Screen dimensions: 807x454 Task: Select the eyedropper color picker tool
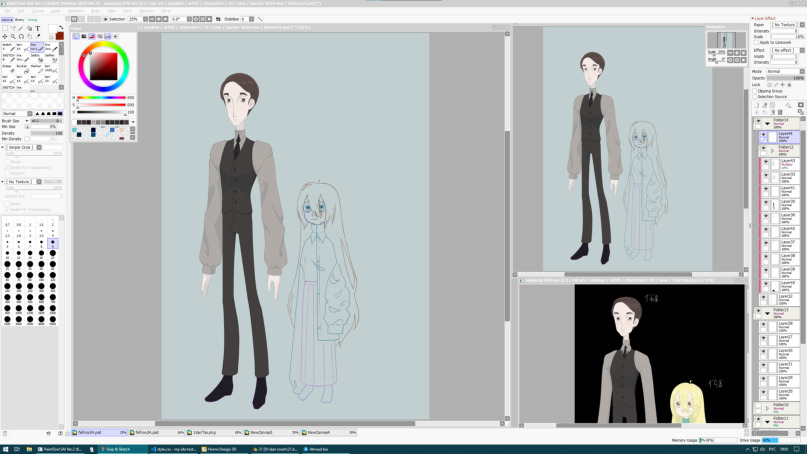[x=38, y=36]
